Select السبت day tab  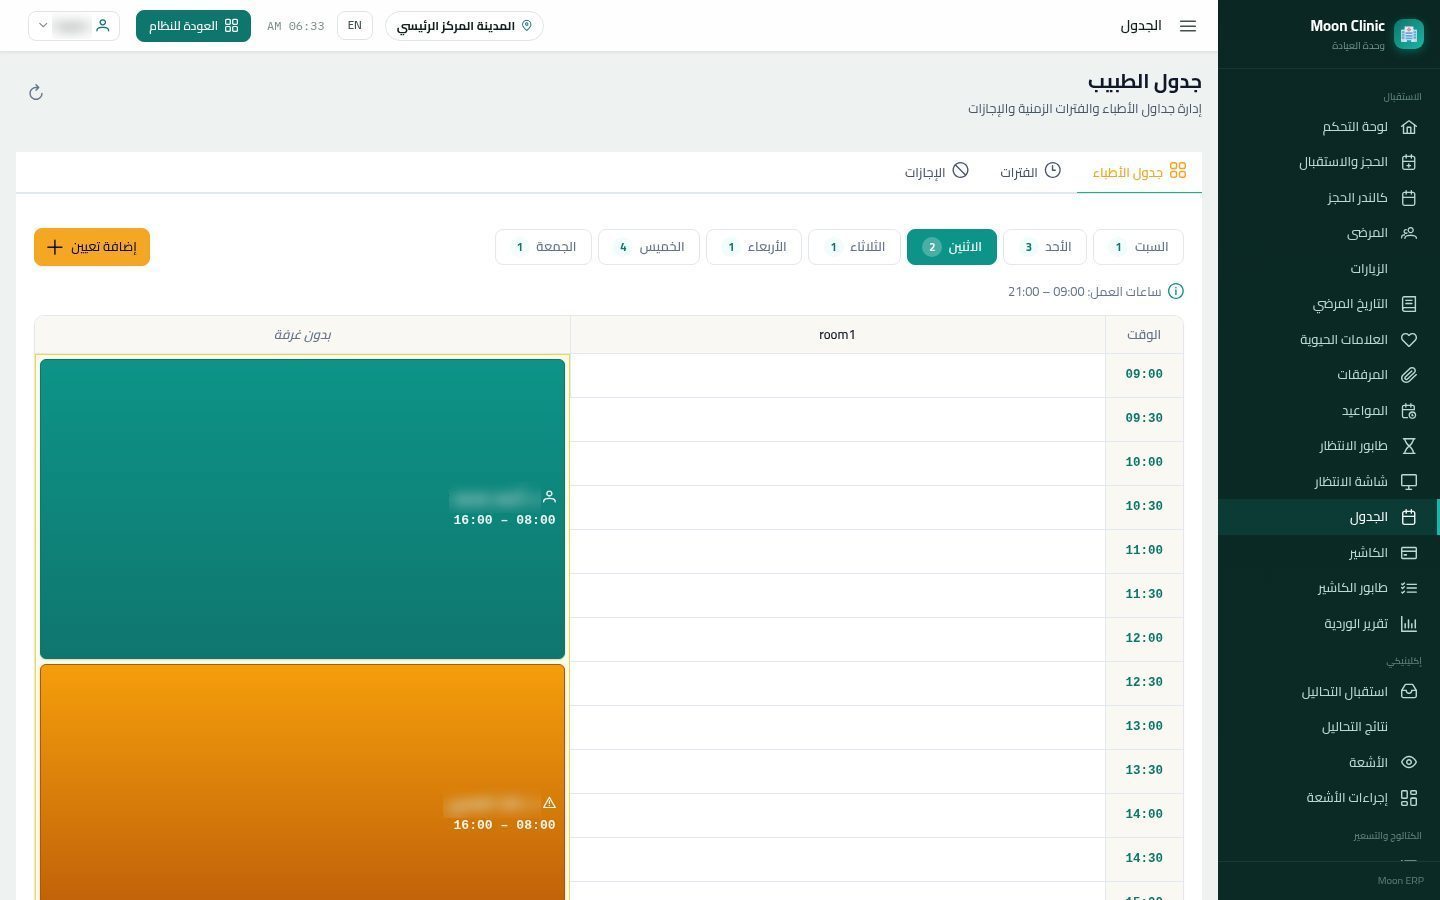pos(1138,247)
